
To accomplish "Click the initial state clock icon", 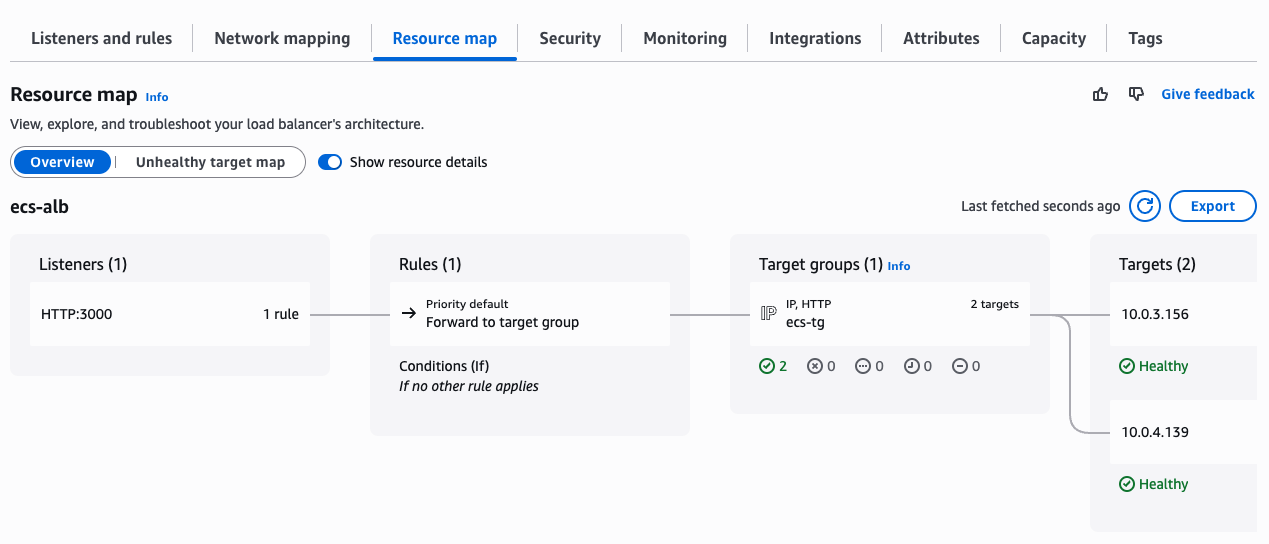I will 911,366.
